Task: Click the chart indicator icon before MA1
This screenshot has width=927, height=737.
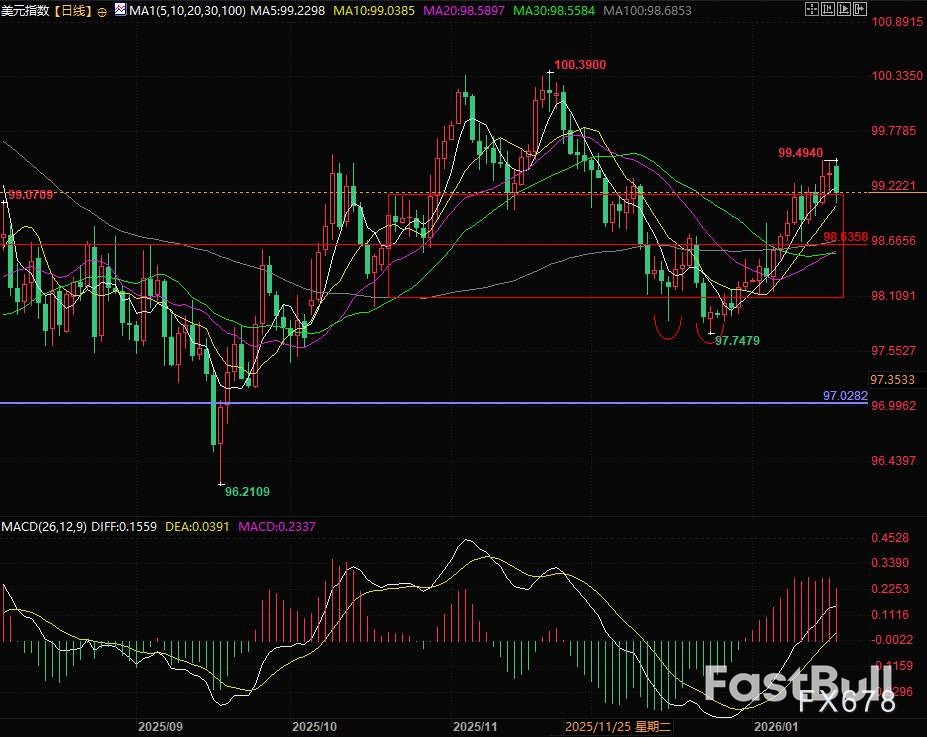Action: click(122, 11)
